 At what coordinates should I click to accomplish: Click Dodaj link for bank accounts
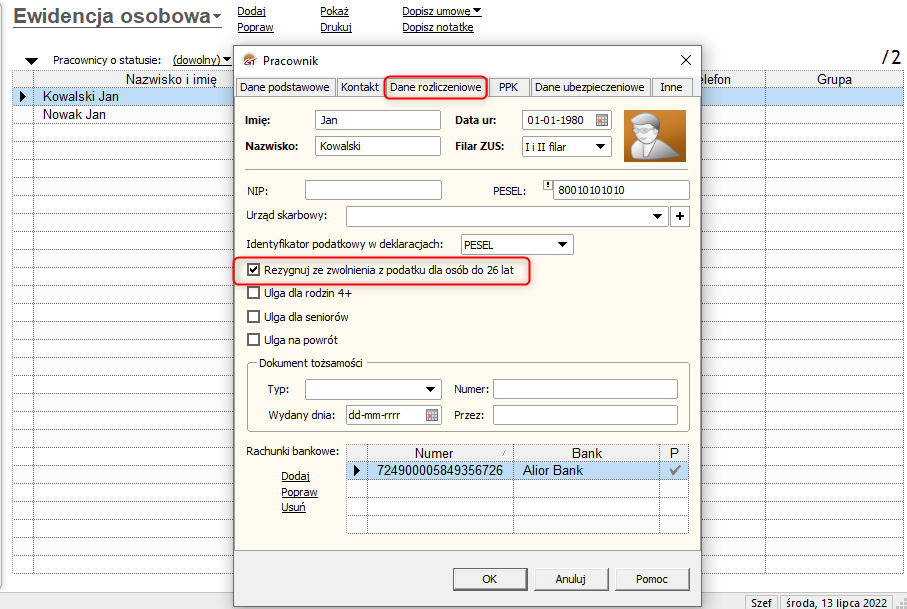click(296, 476)
